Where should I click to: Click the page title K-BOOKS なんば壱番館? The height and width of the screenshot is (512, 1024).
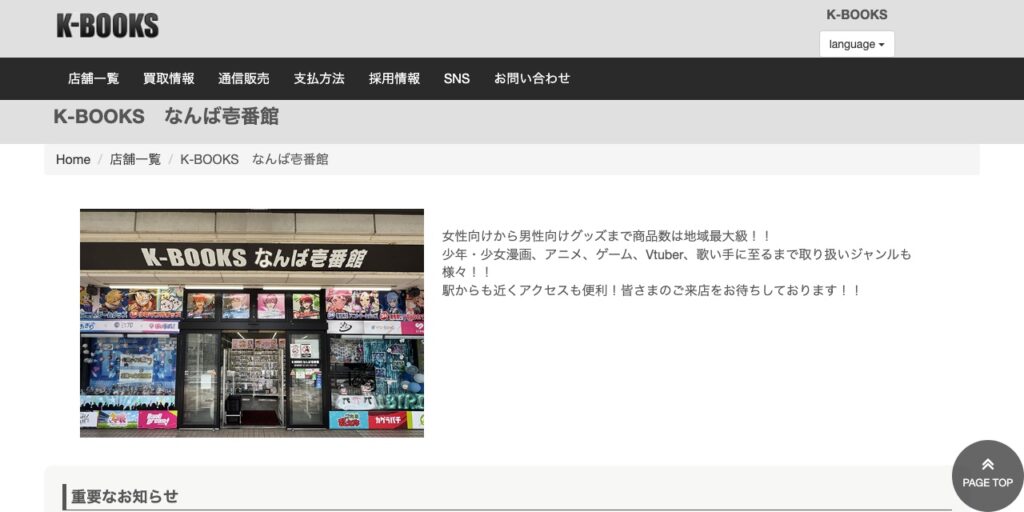click(x=166, y=117)
